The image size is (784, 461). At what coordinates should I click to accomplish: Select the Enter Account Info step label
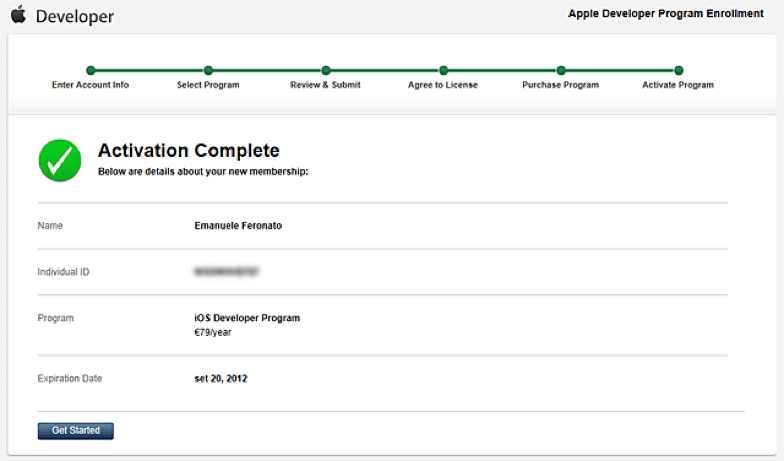[x=90, y=86]
